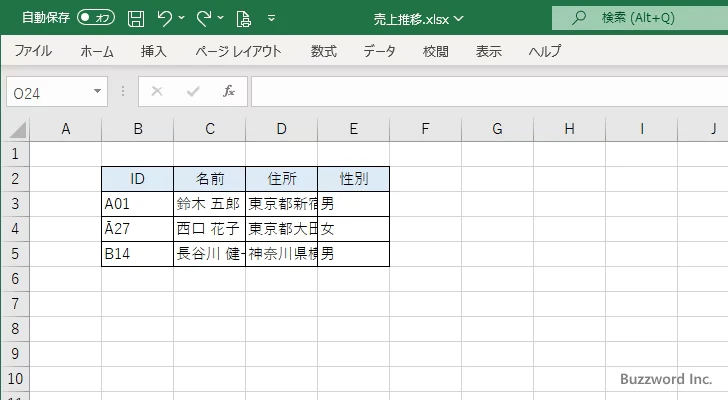
Task: Click the magnifier search icon
Action: click(x=579, y=18)
